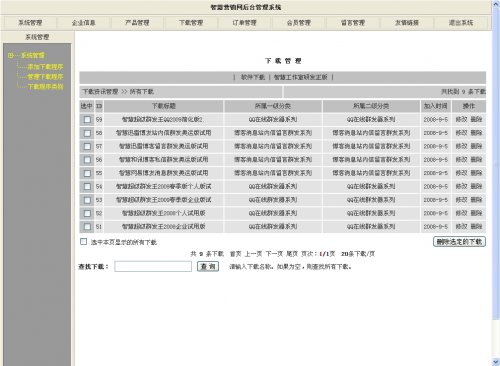Expand the 系统管理 tree node icon
The image size is (500, 366).
point(11,55)
